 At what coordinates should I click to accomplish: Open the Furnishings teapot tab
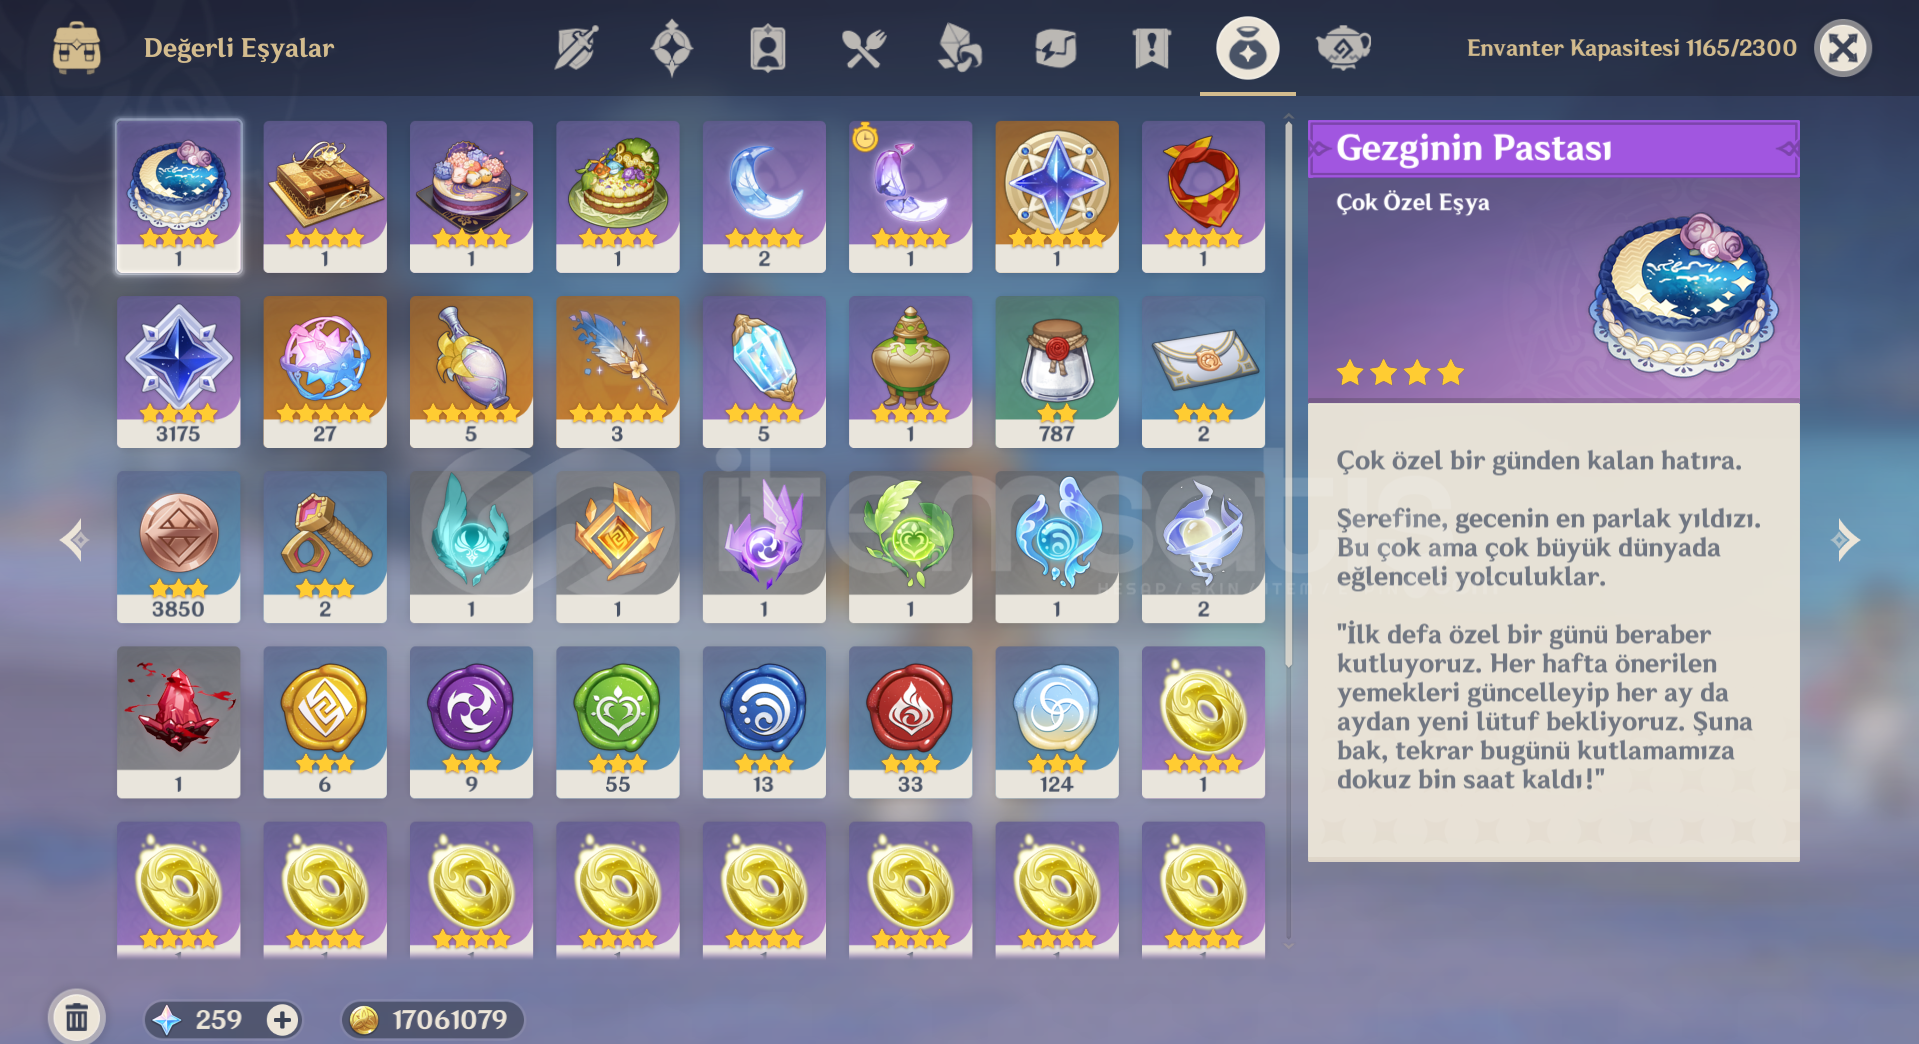[x=1343, y=48]
